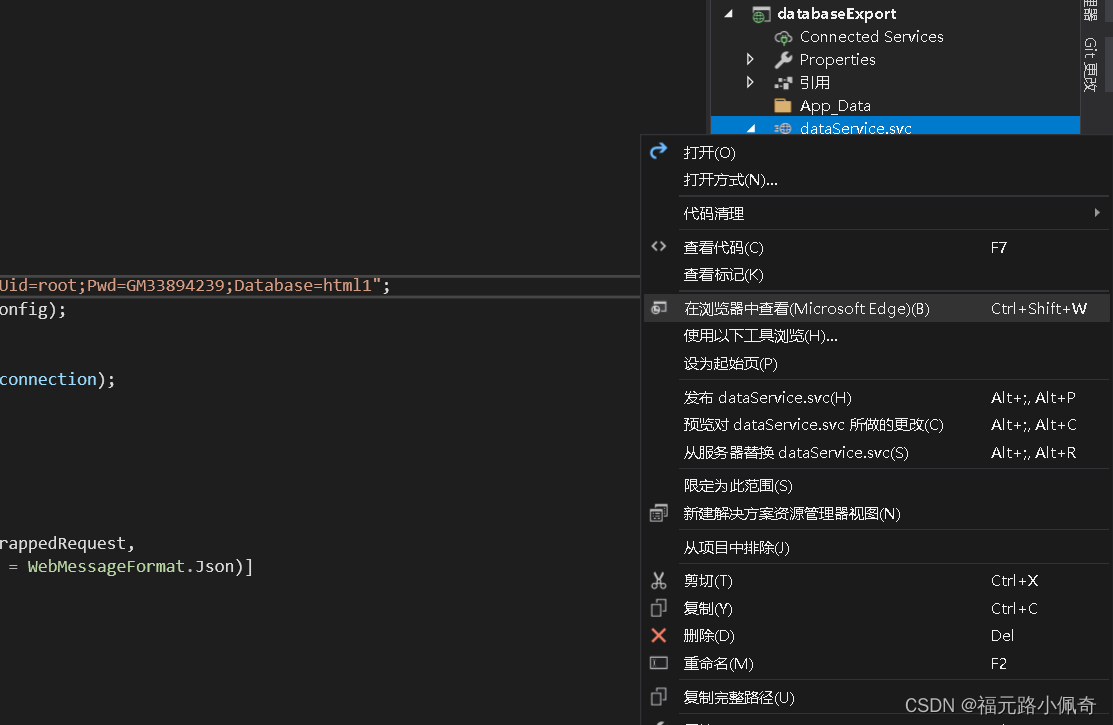Expand the 引用 references node
Viewport: 1113px width, 725px height.
(750, 83)
